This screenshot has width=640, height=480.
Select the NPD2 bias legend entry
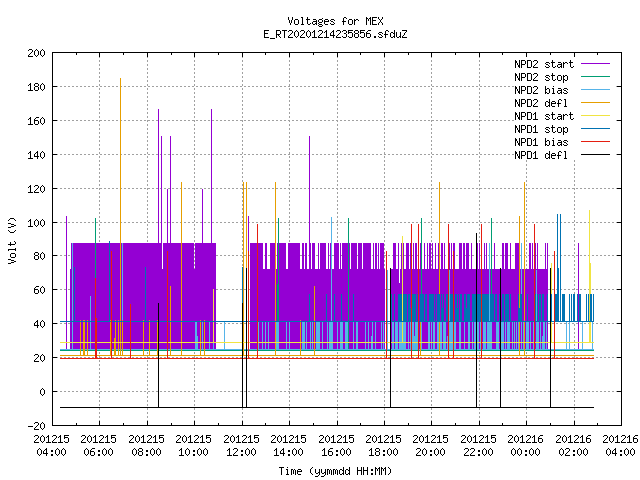coord(541,90)
